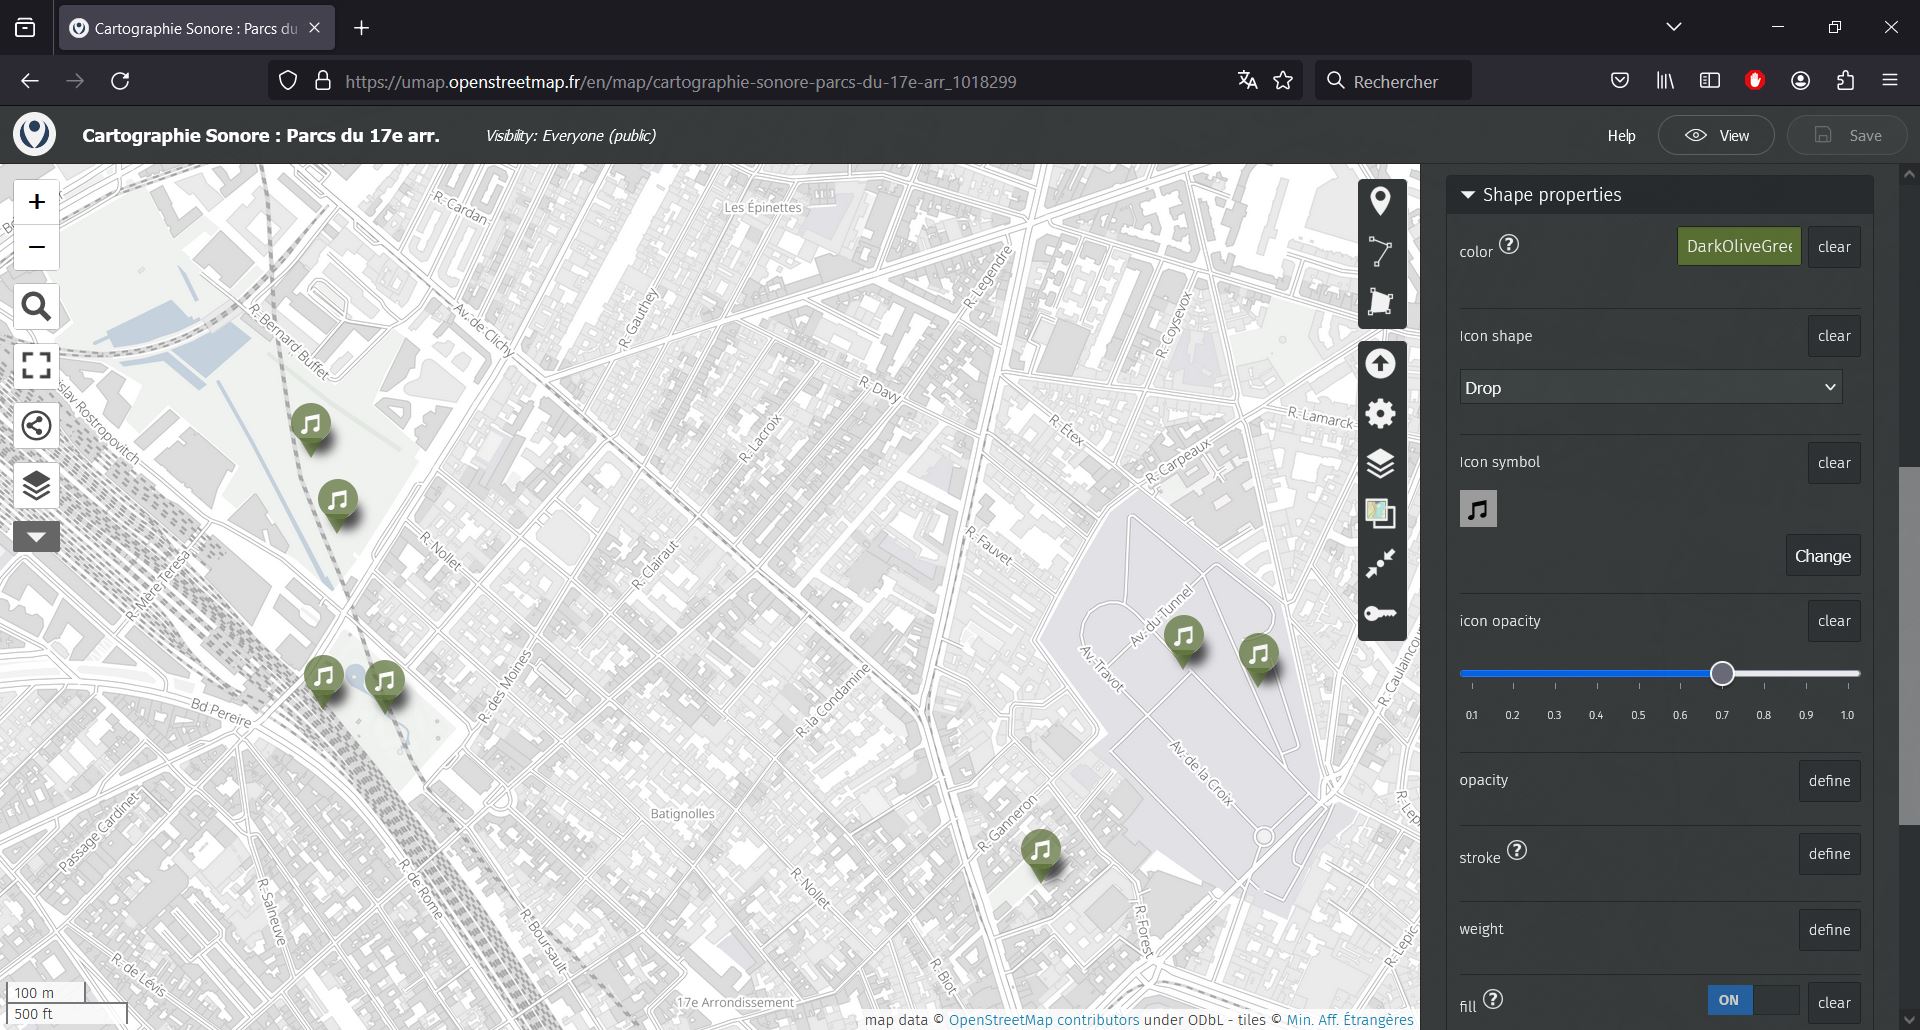Set icon opacity slider to 1.0
The height and width of the screenshot is (1030, 1920).
coord(1848,674)
